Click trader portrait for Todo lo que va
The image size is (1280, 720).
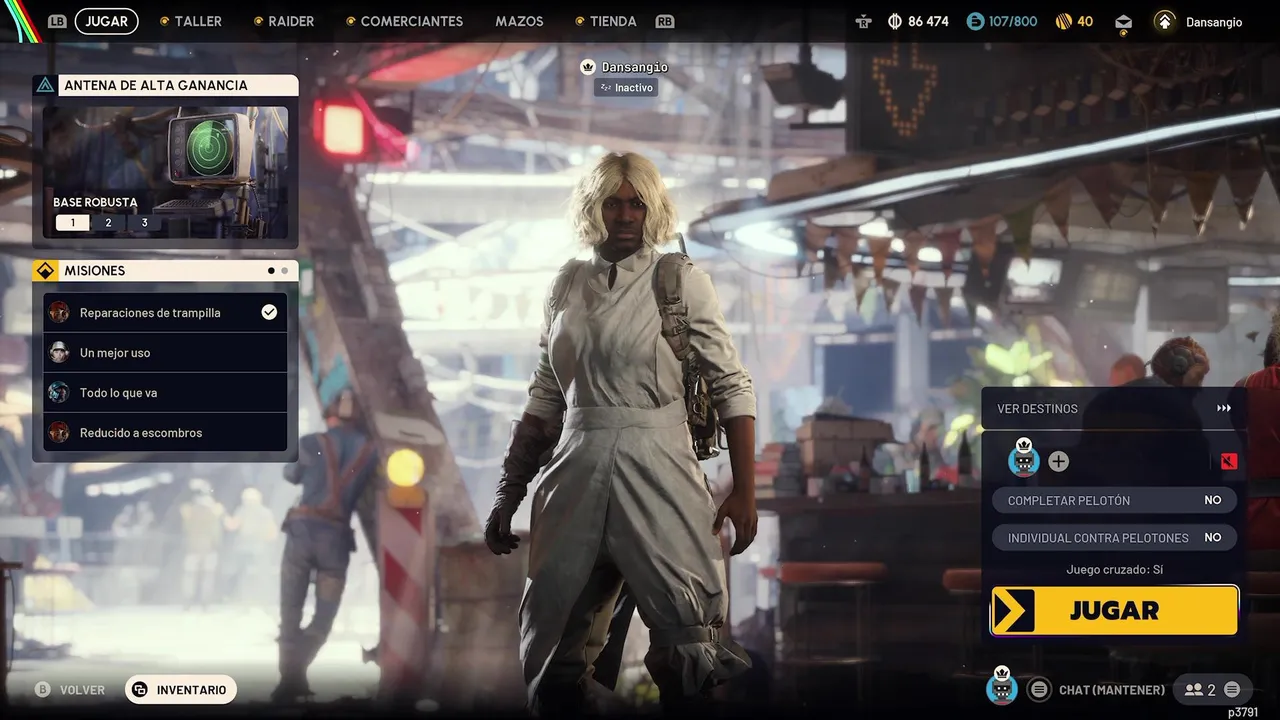point(59,392)
